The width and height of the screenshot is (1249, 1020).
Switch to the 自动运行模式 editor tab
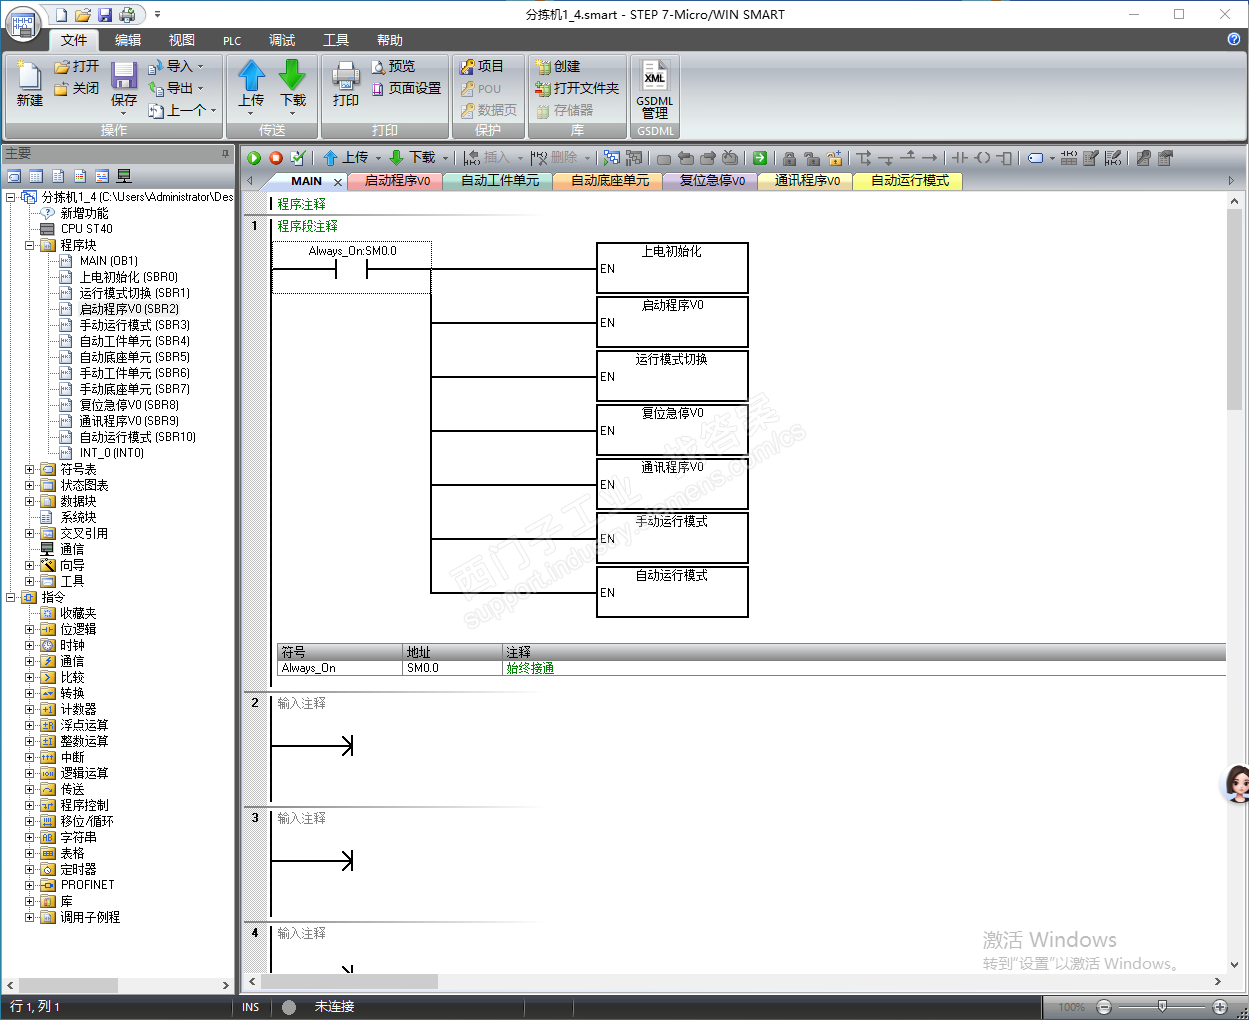[x=910, y=181]
